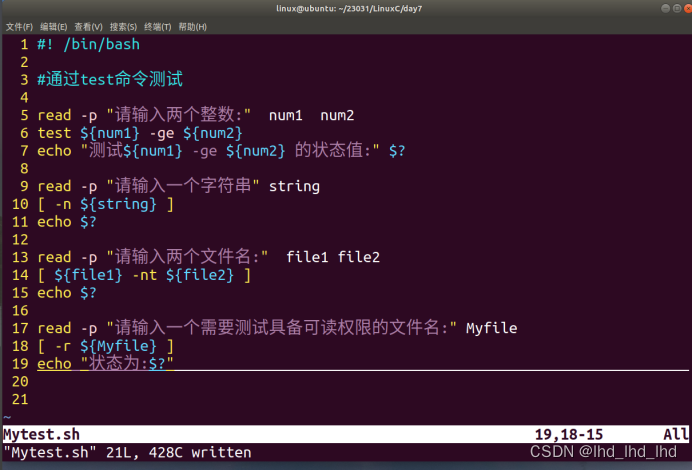Click 'All' scroll indicator in status line

point(676,435)
